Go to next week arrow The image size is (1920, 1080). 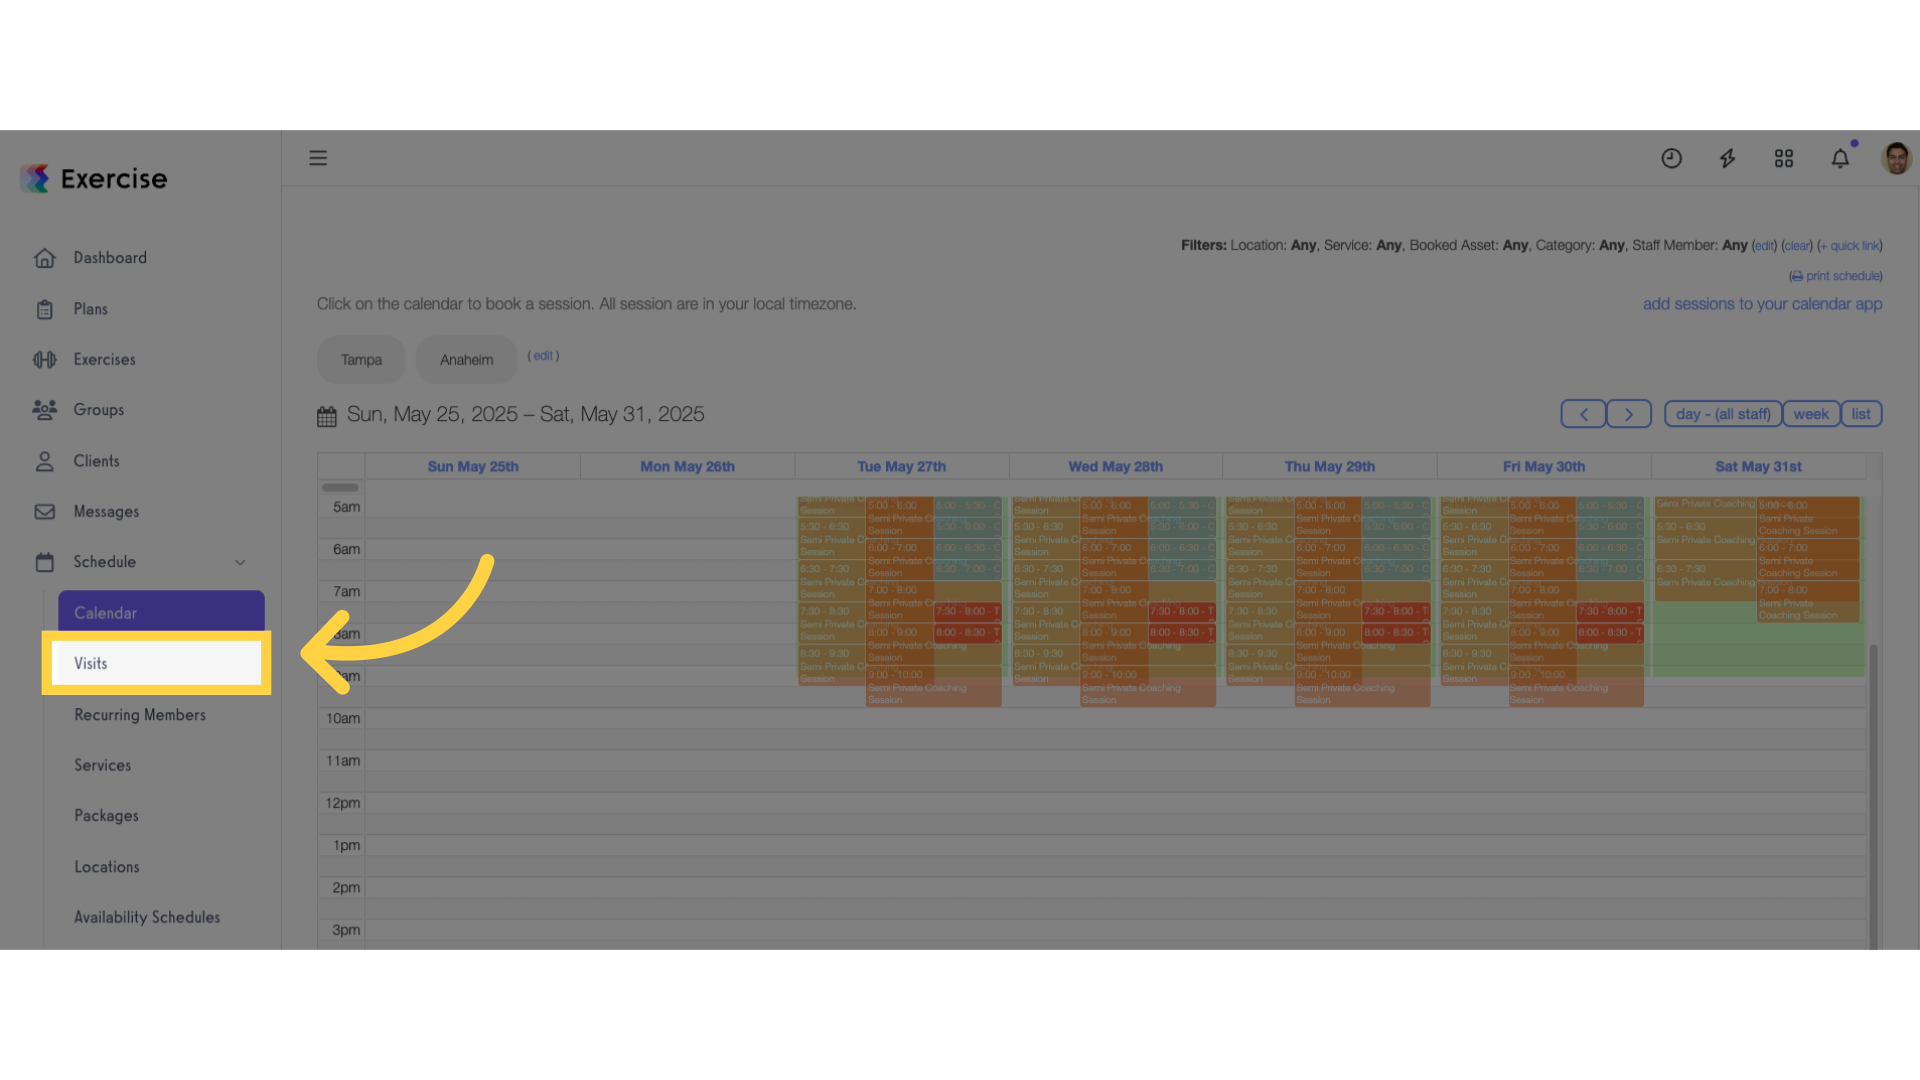pos(1629,414)
